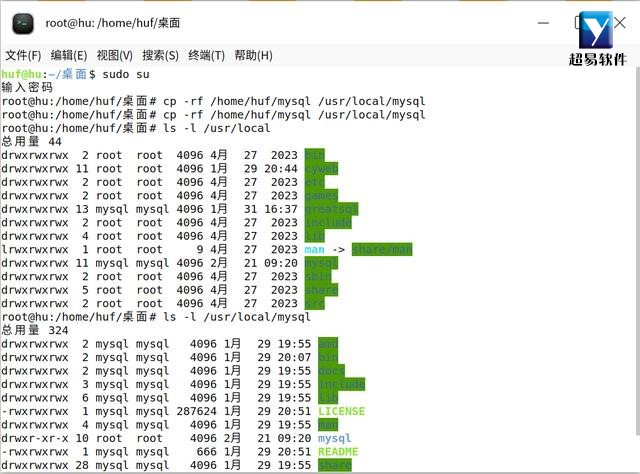Minimize the terminal window
Screen dimensions: 640x474
(x=543, y=23)
